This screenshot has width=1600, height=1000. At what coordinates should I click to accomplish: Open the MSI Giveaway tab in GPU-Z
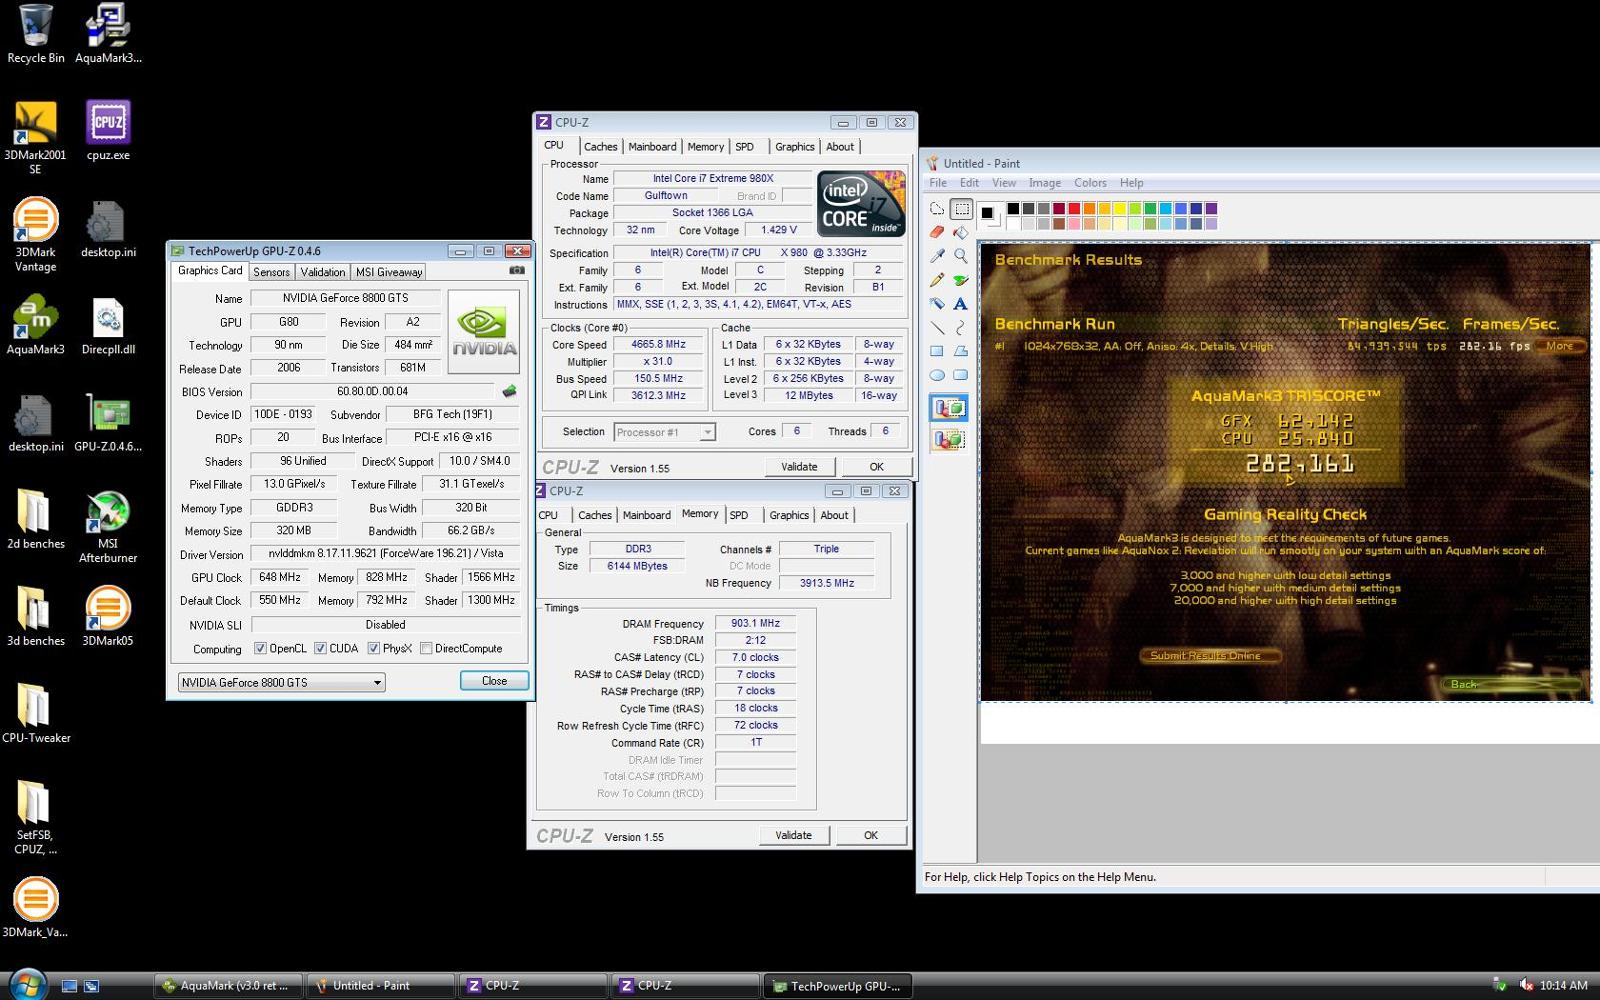click(x=389, y=272)
